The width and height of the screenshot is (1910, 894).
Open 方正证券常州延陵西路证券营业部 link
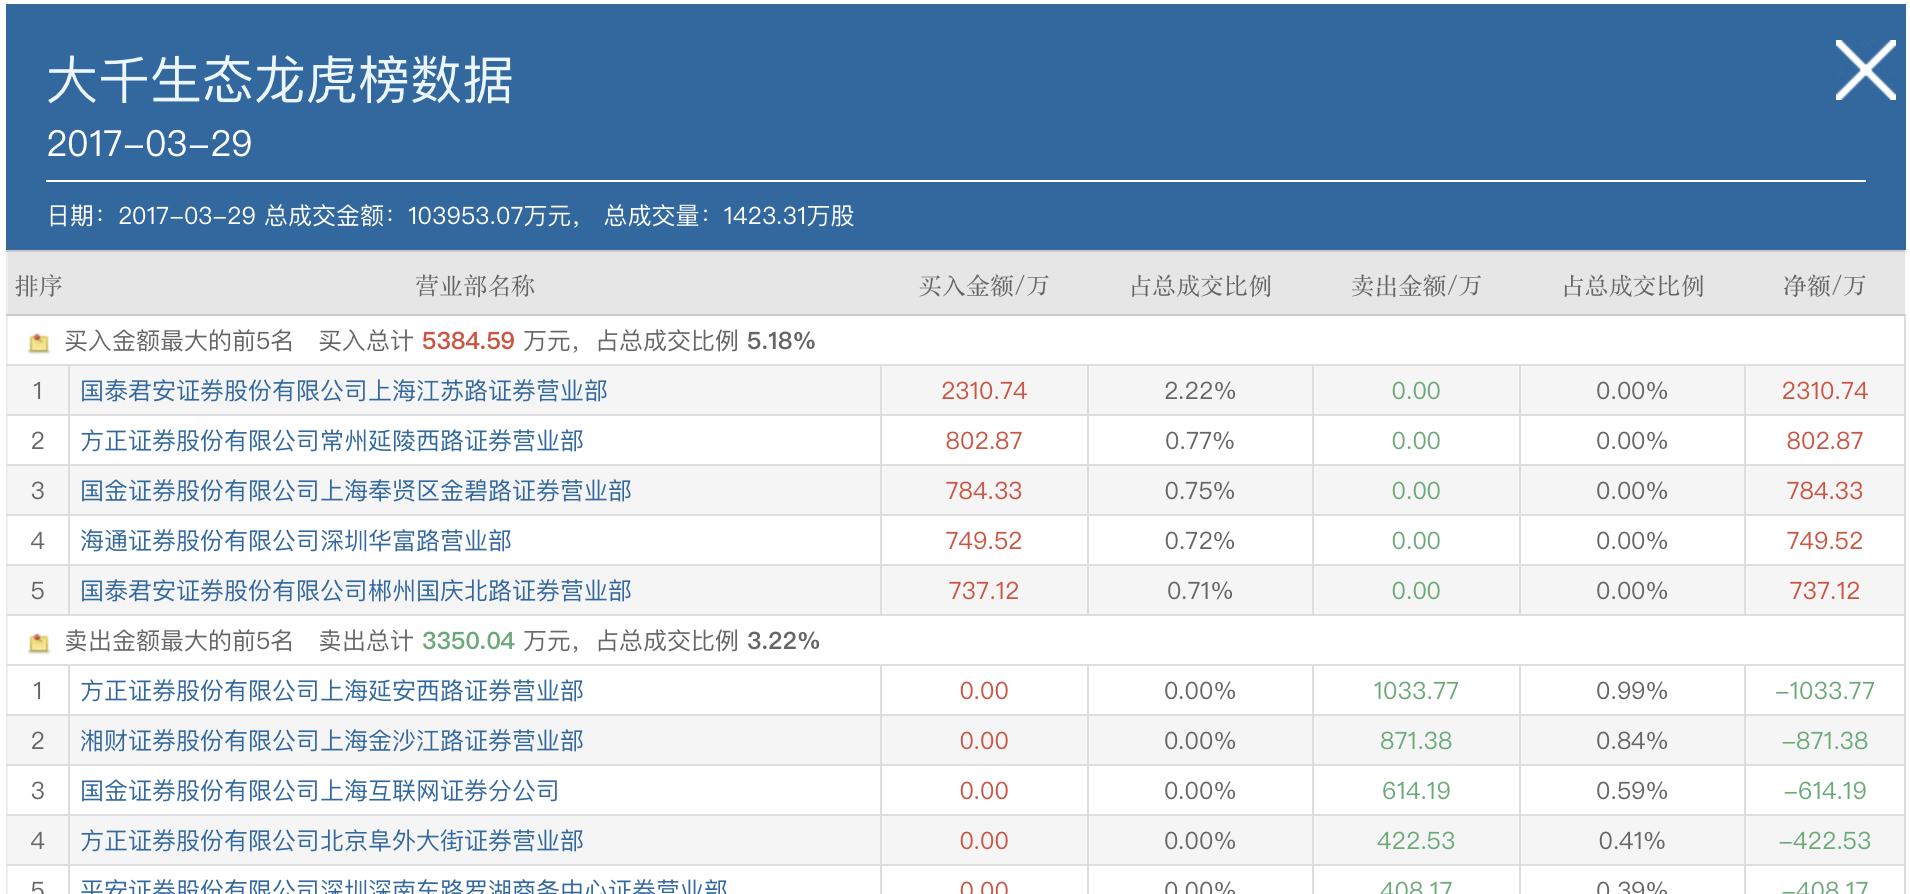tap(332, 441)
